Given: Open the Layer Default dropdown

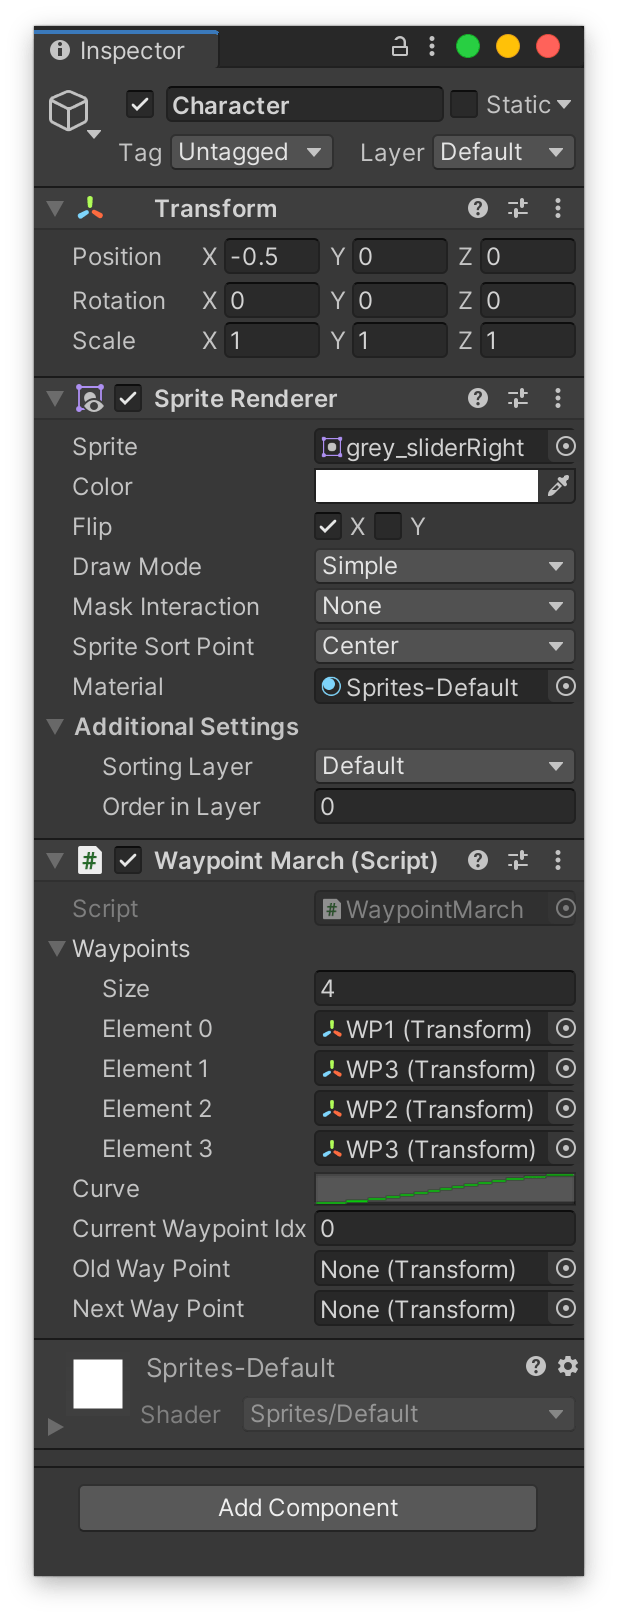Looking at the screenshot, I should pyautogui.click(x=504, y=152).
